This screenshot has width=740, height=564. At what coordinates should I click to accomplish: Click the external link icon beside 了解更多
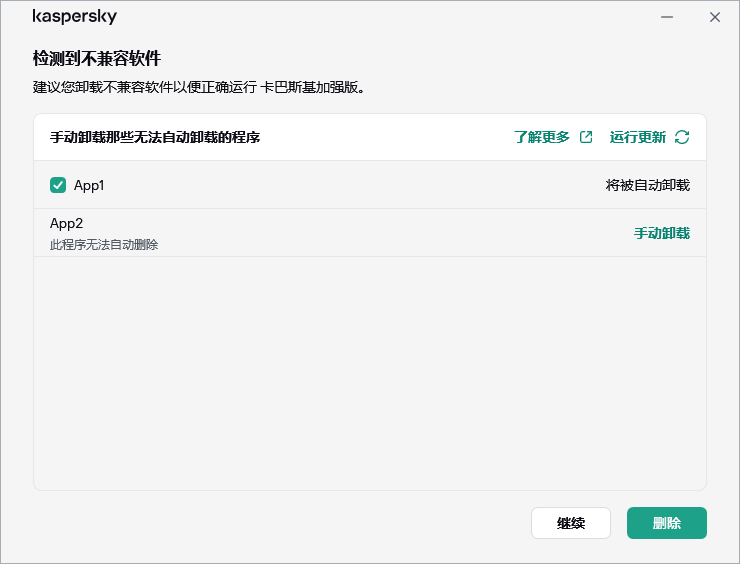click(586, 137)
